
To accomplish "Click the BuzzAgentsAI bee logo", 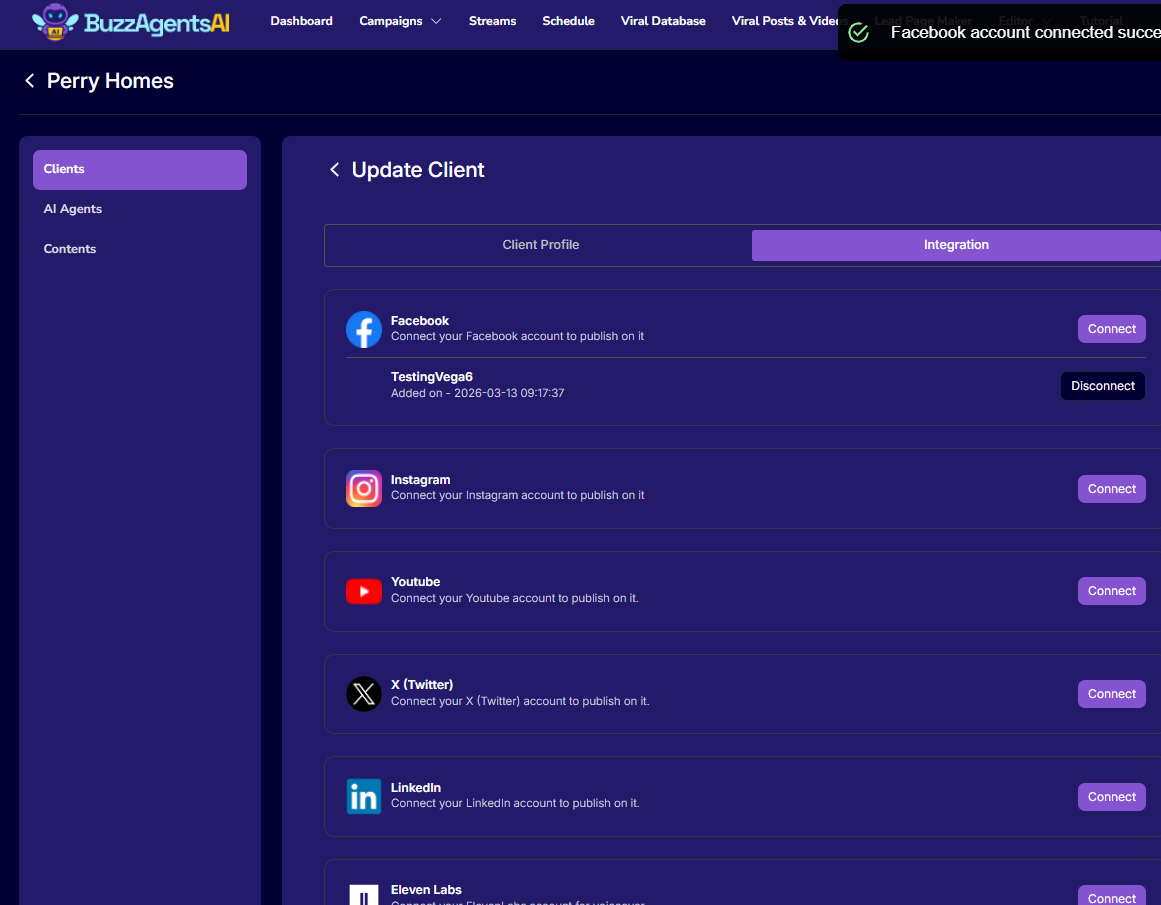I will coord(54,22).
